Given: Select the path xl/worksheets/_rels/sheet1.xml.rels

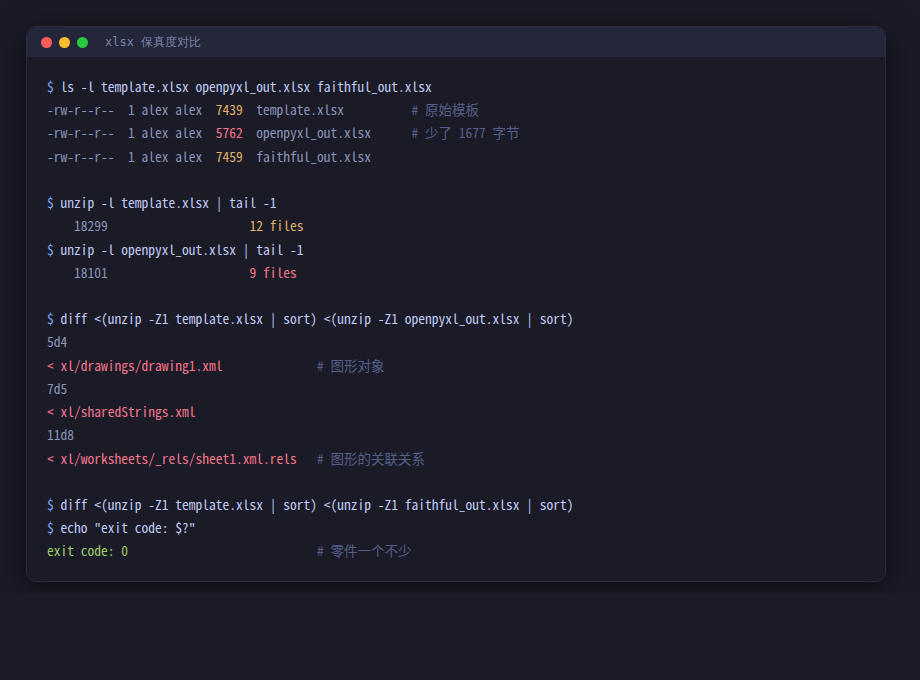Looking at the screenshot, I should click(178, 459).
